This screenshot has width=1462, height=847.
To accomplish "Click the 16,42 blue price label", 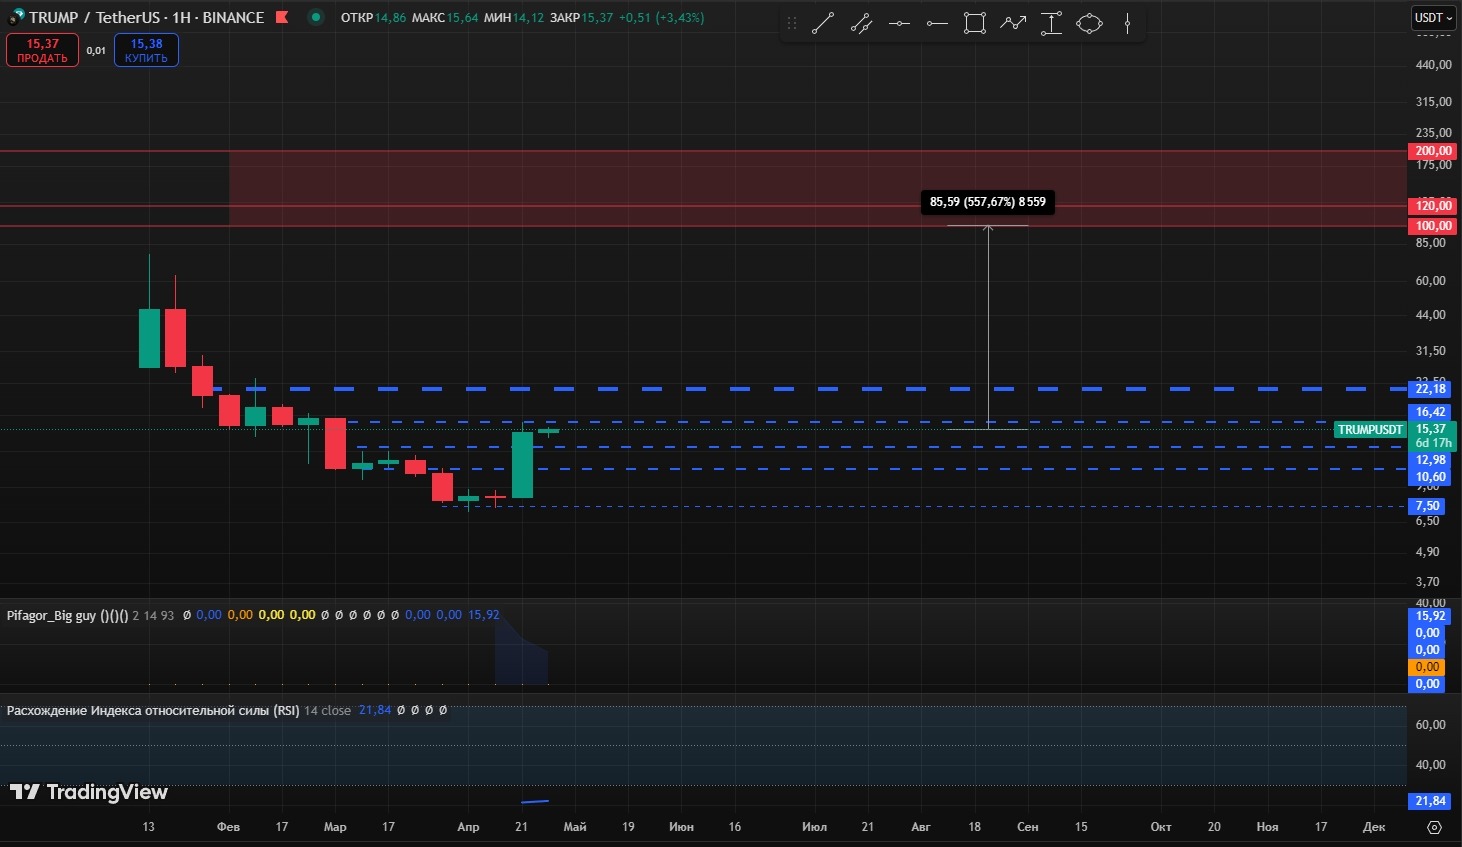I will [1431, 412].
